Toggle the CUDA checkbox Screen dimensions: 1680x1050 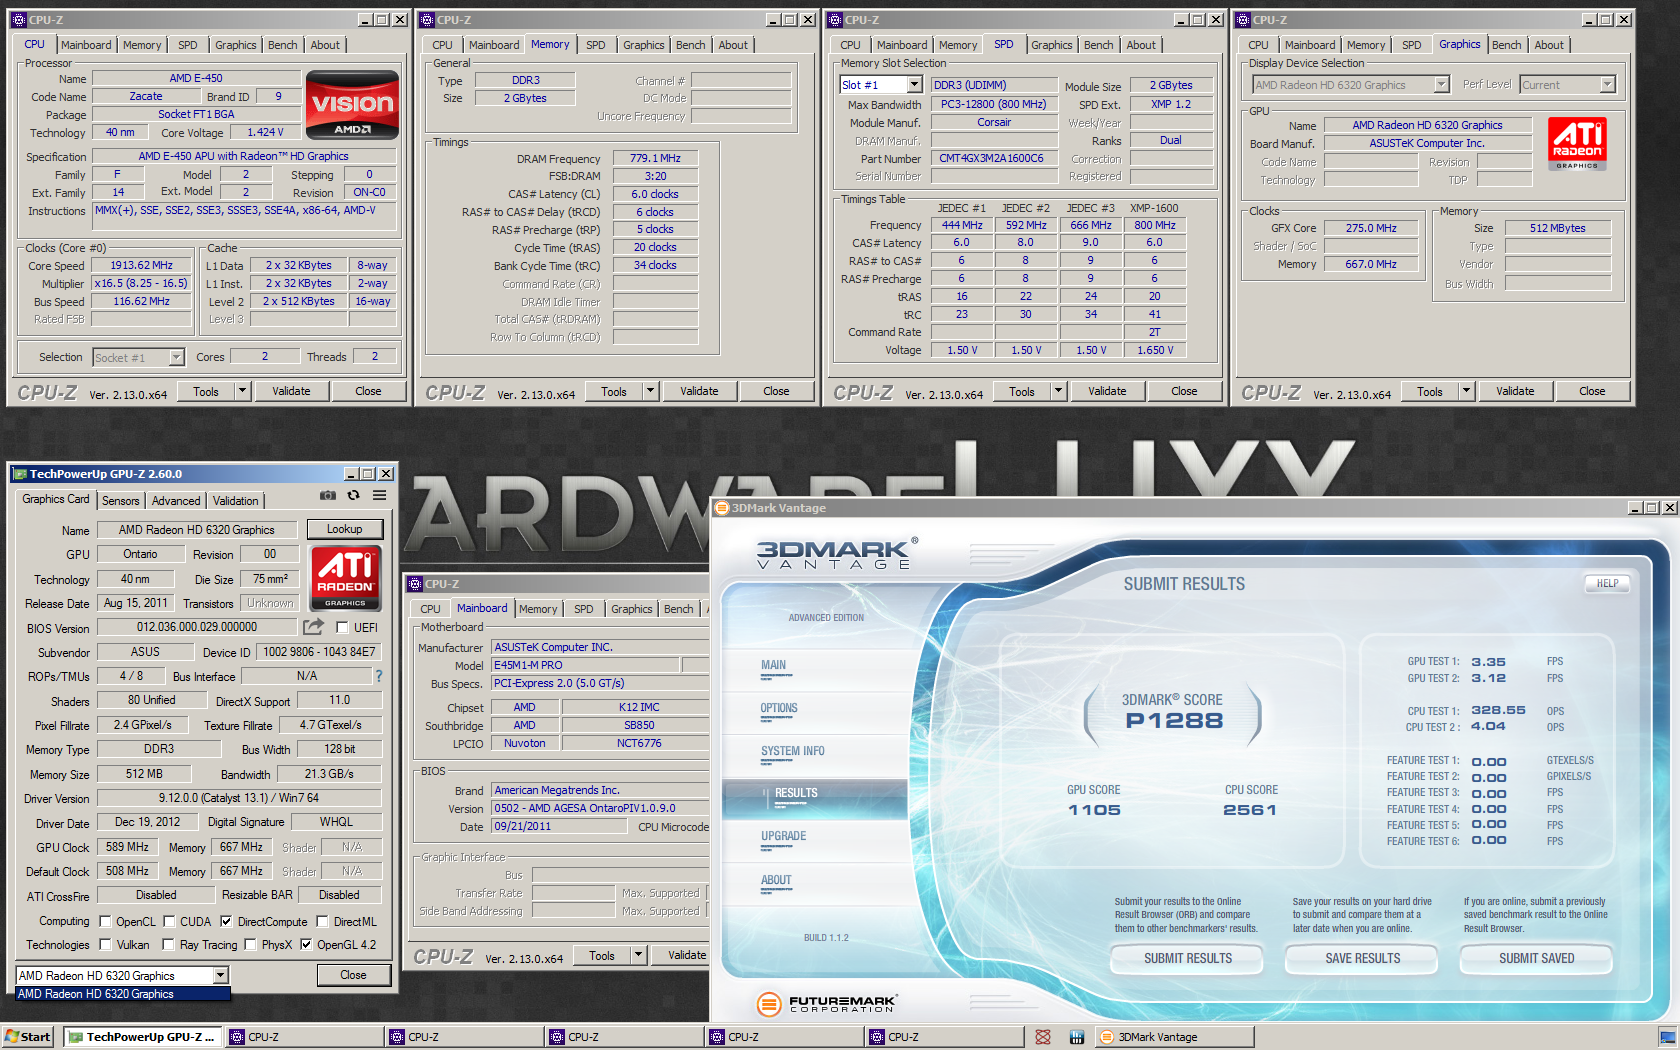[169, 922]
